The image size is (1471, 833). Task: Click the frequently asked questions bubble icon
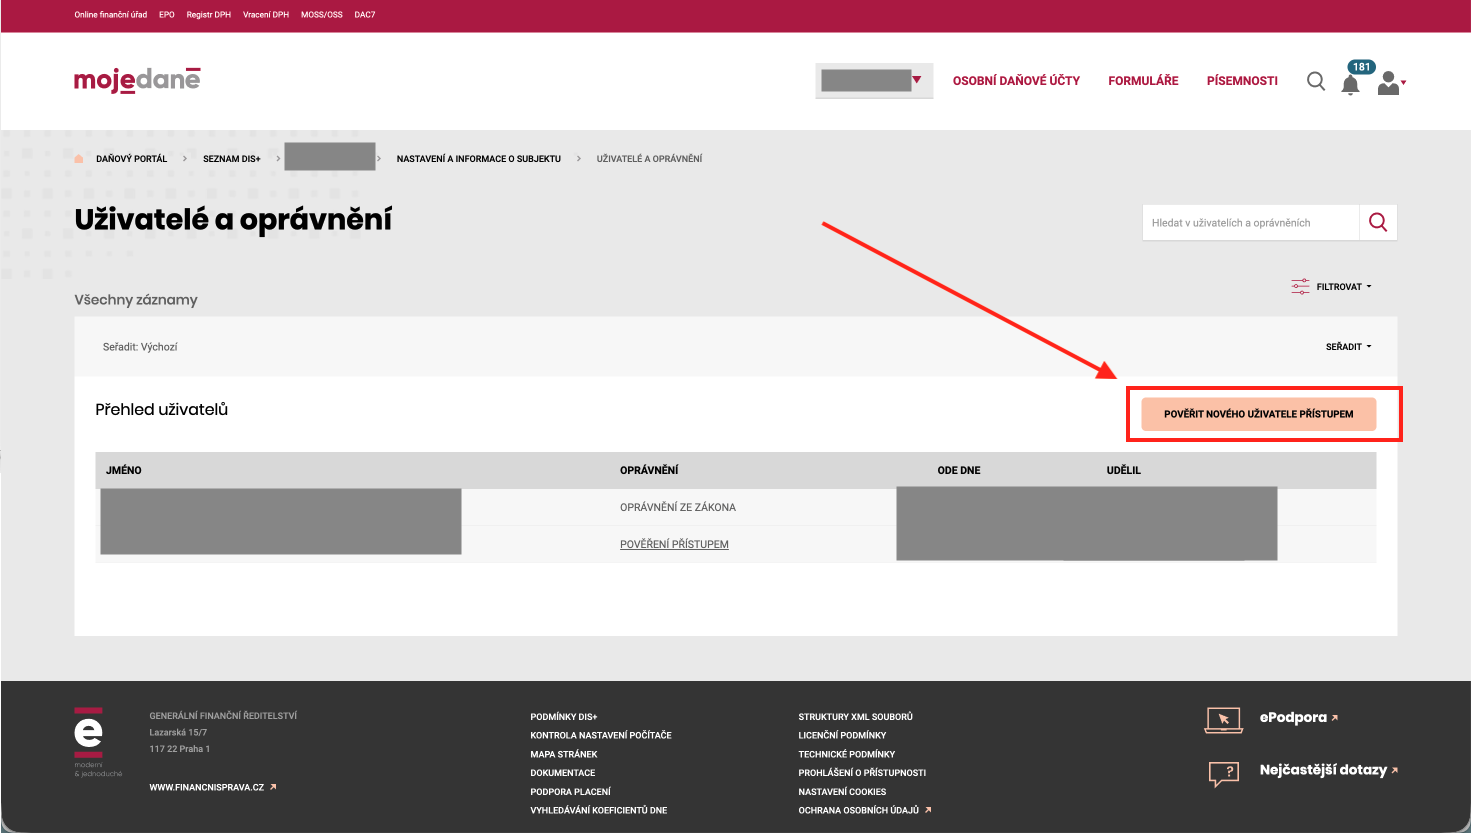(1224, 773)
